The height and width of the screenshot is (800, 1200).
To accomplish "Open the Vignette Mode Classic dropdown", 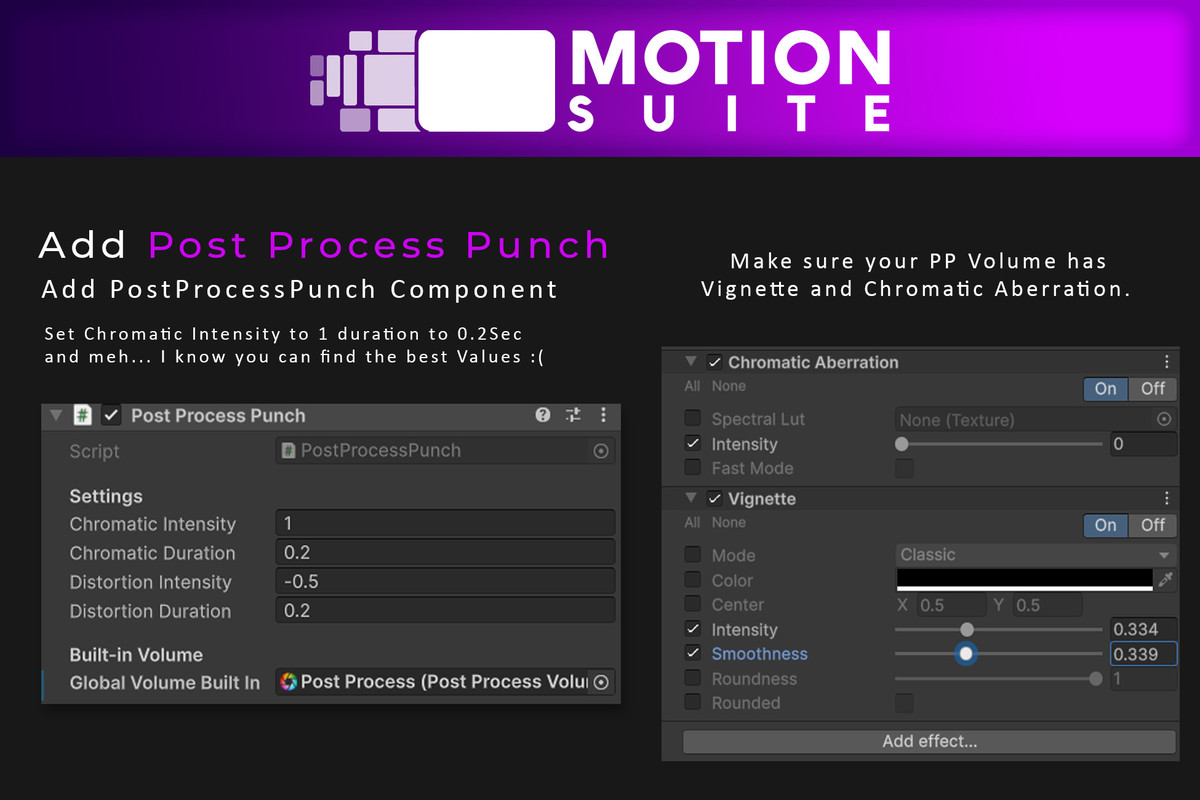I will [x=1036, y=555].
